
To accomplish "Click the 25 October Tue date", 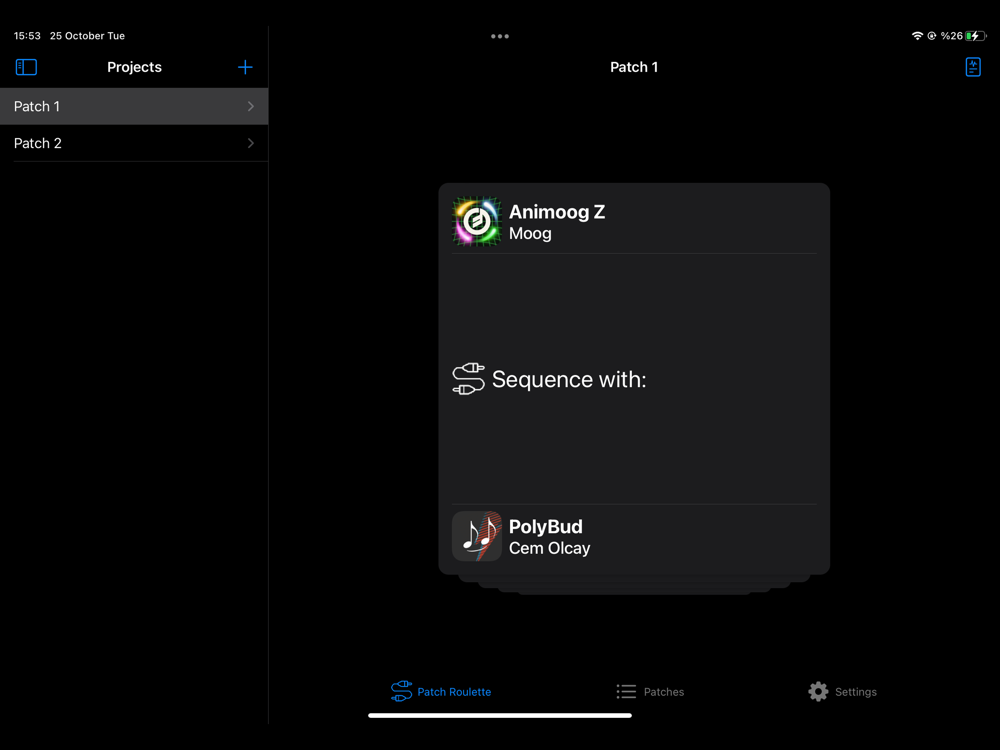I will 87,36.
